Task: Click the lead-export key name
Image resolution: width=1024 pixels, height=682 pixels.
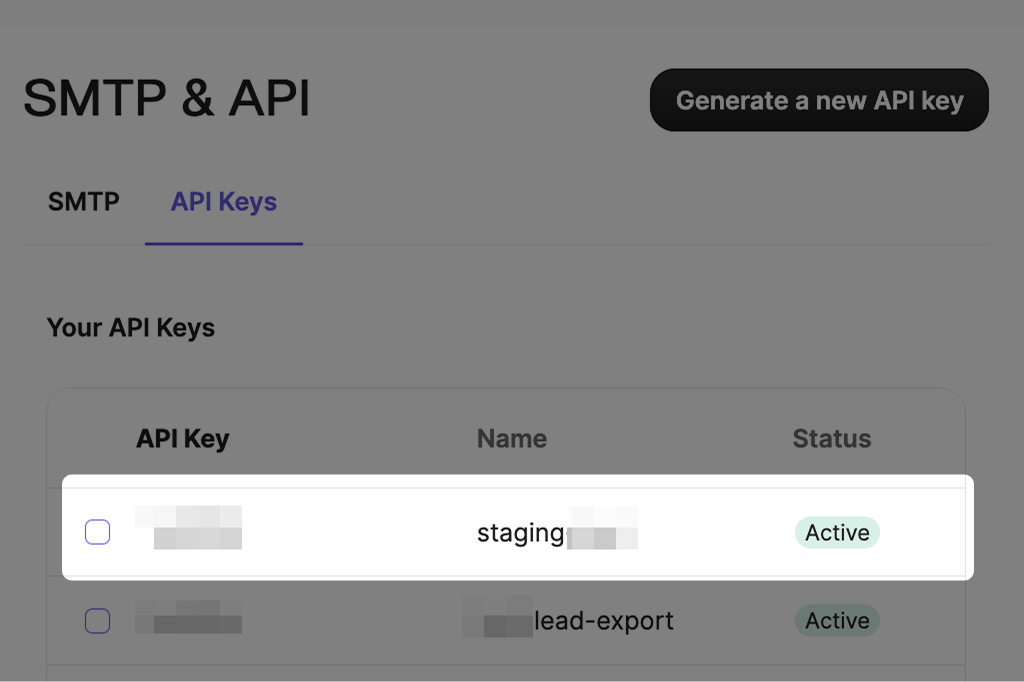Action: (x=604, y=621)
